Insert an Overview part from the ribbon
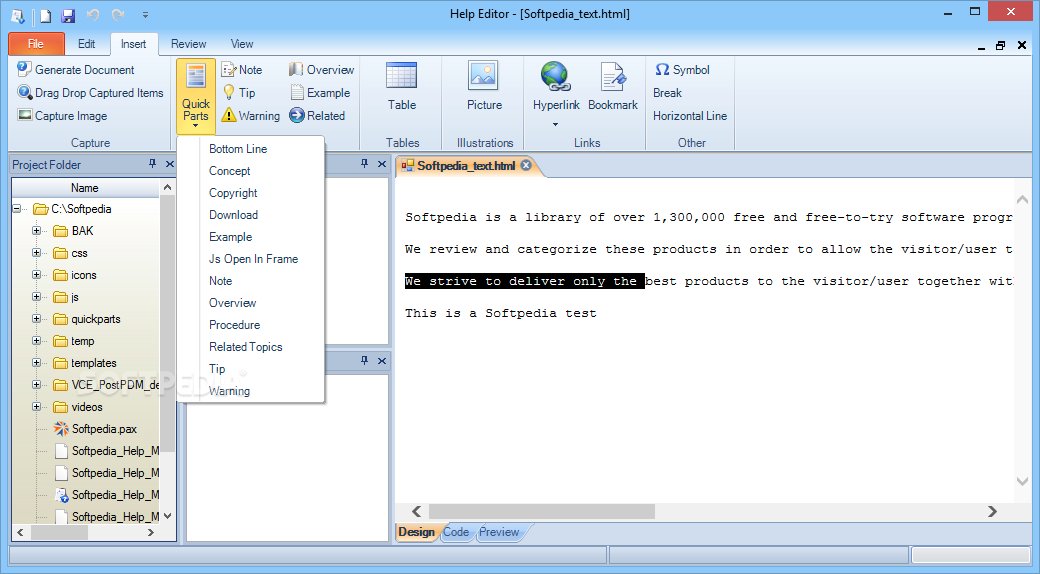Image resolution: width=1040 pixels, height=574 pixels. [321, 70]
